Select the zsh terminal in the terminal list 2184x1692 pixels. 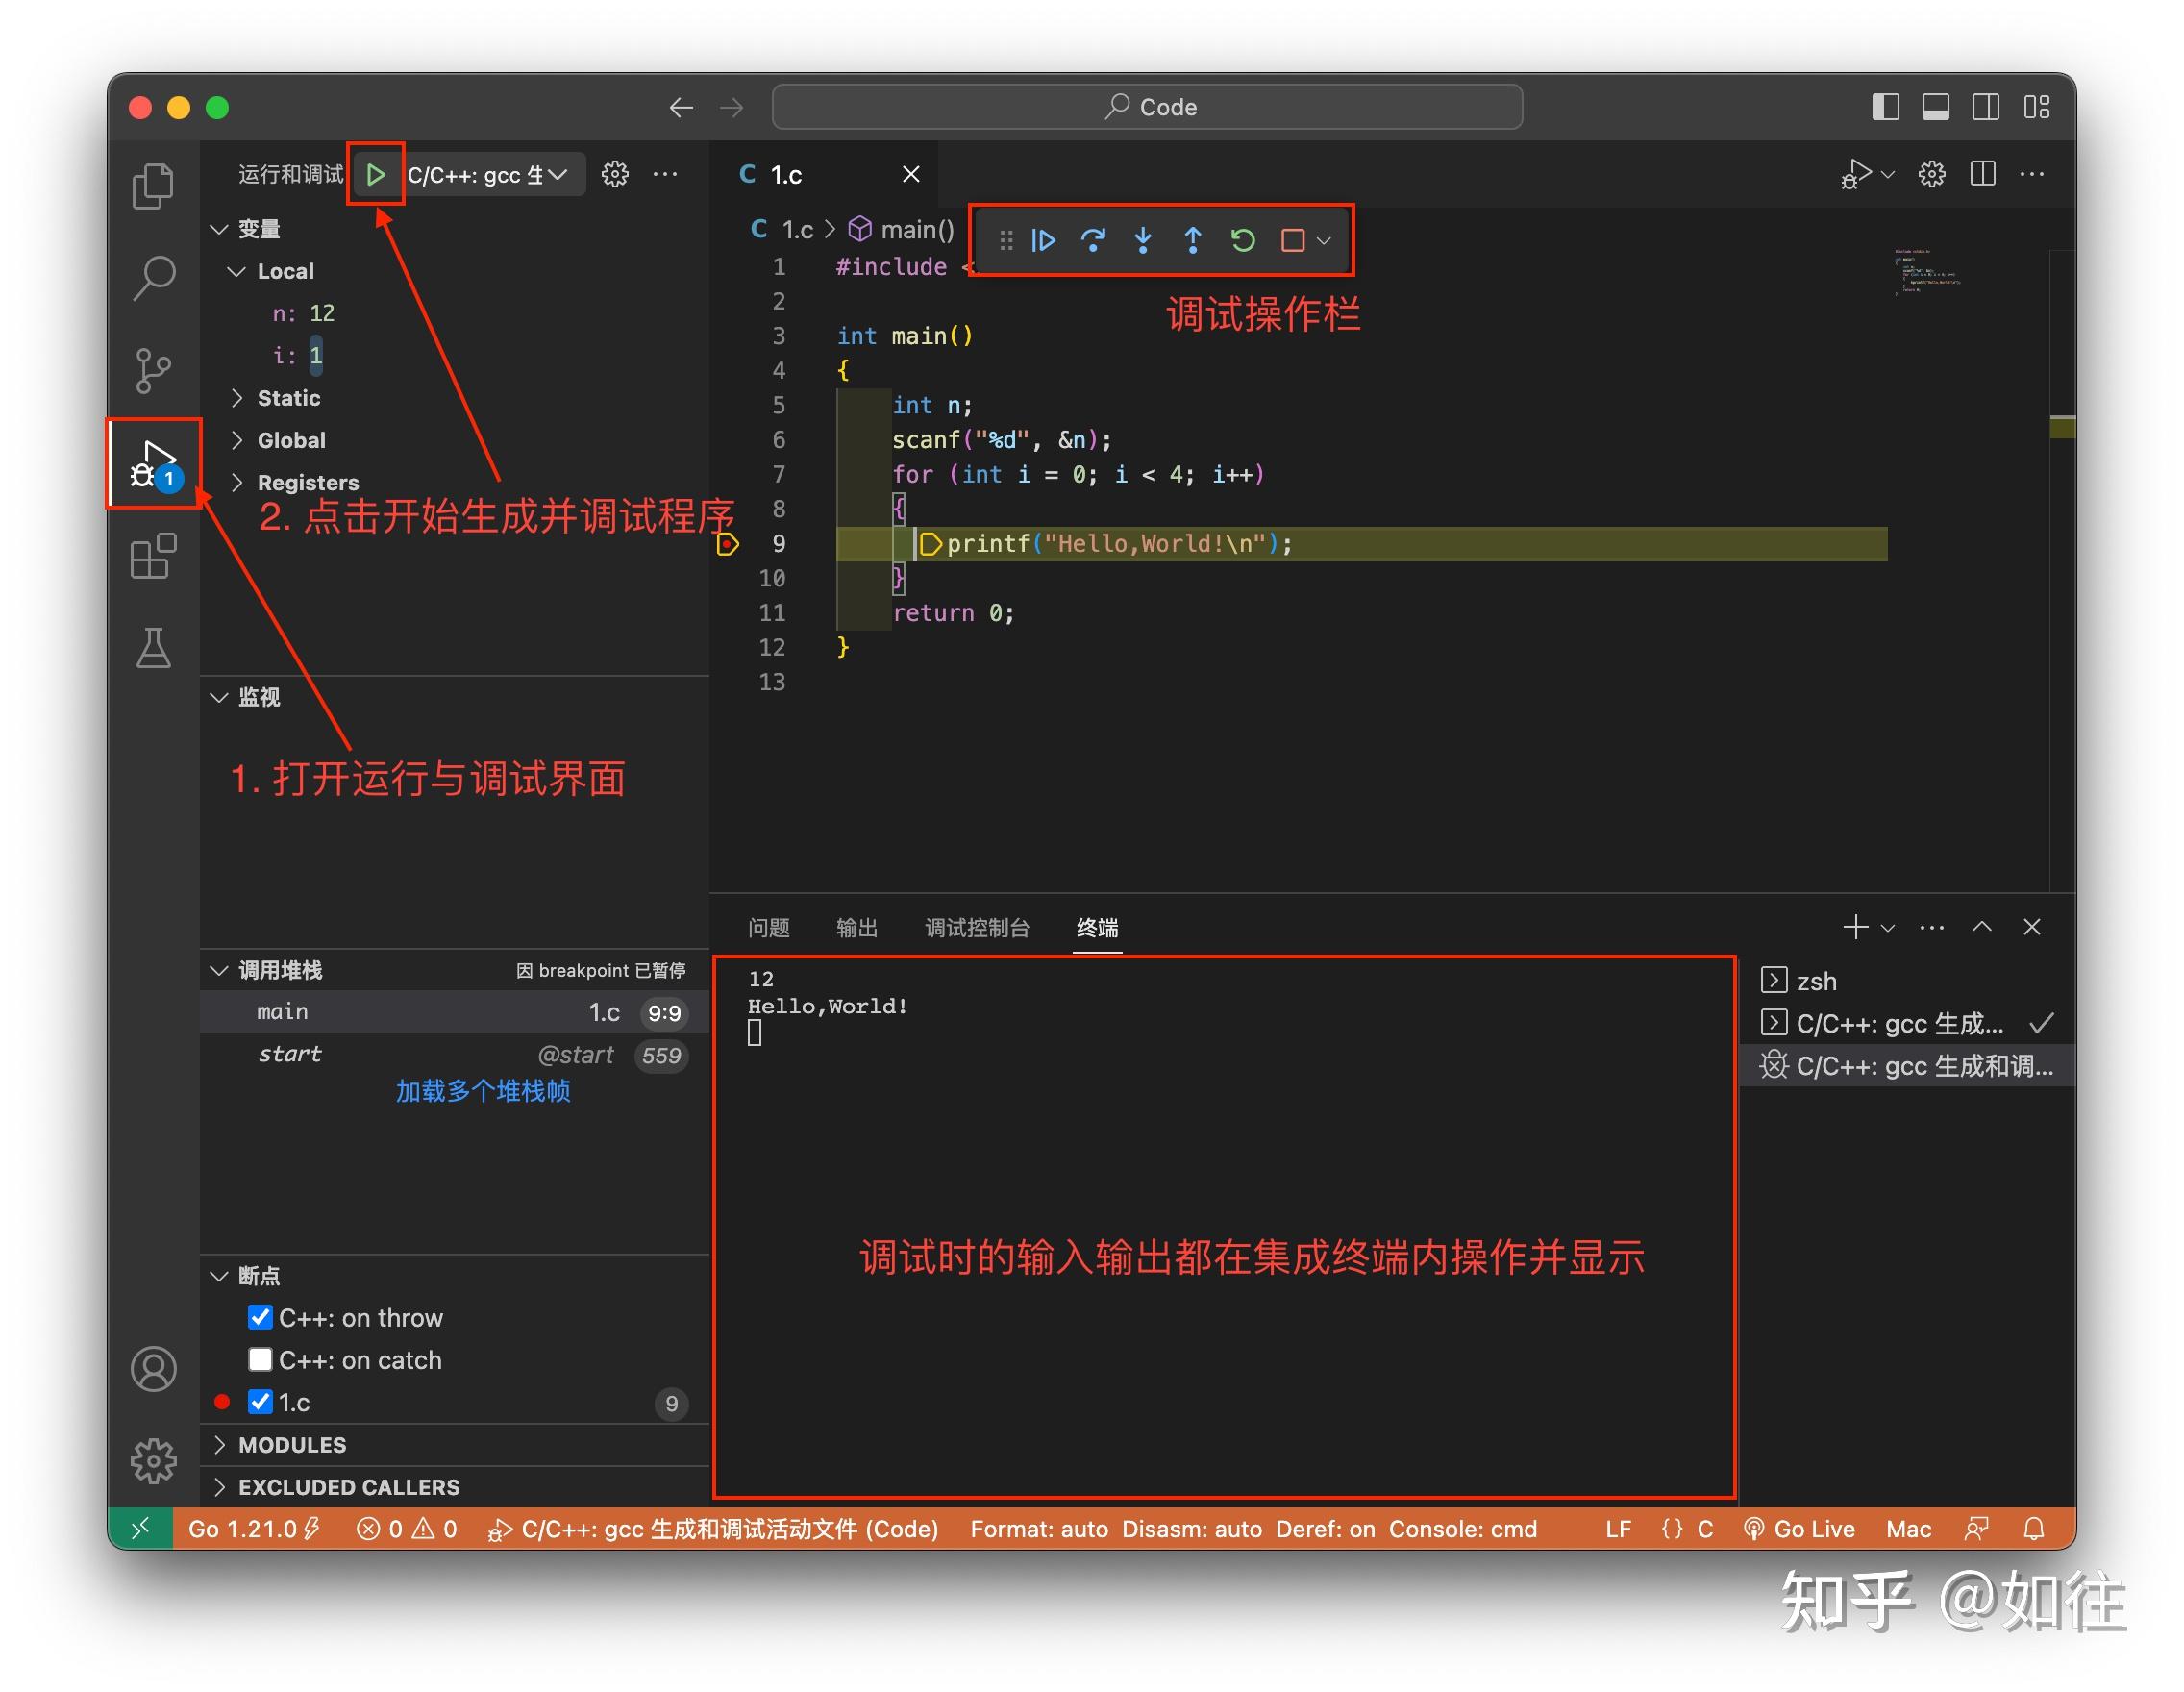(1817, 980)
